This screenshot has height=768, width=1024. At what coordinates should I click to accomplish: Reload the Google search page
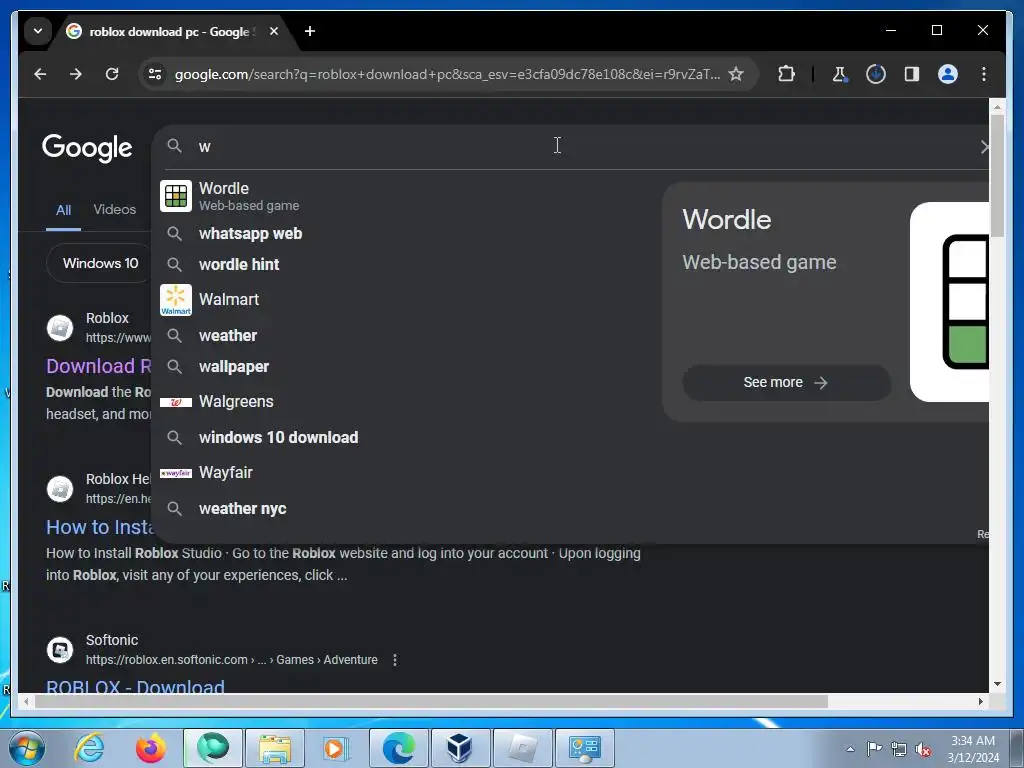(x=112, y=74)
